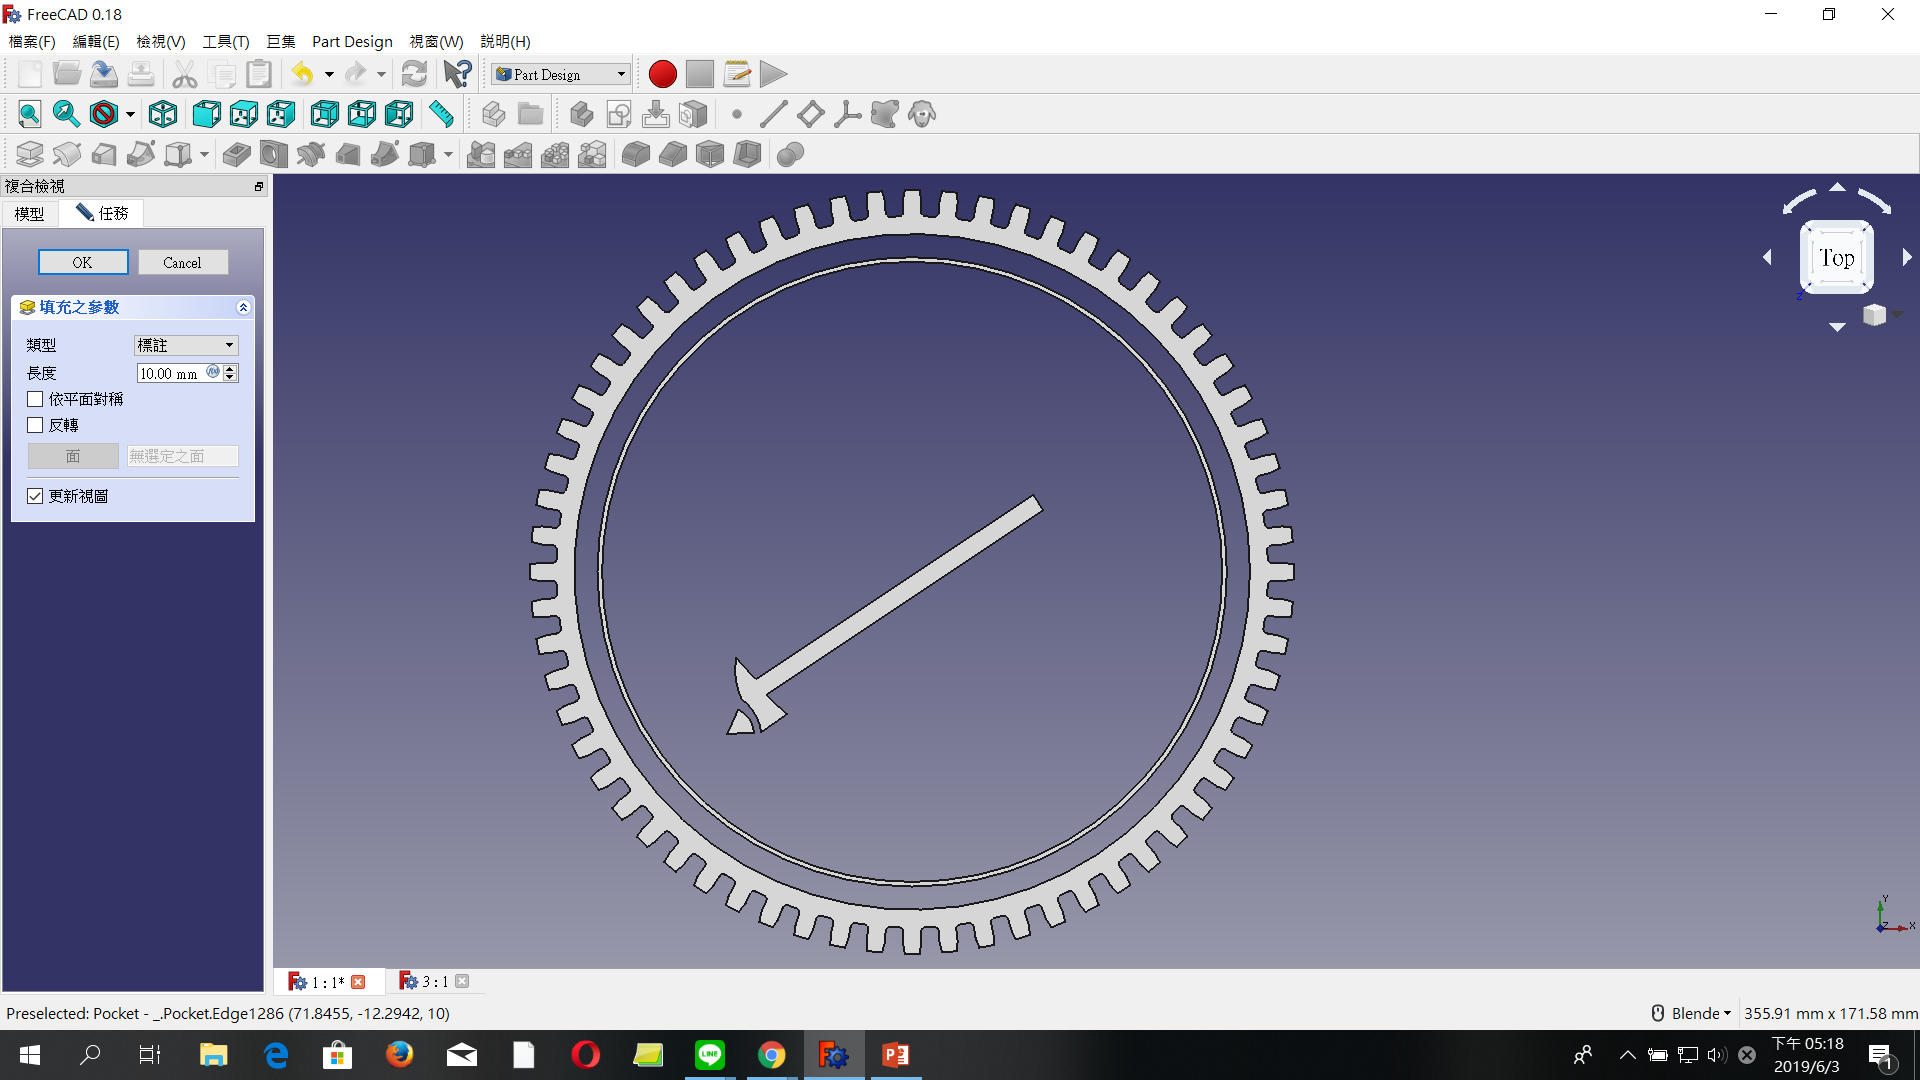Increase 長度 value with up arrow
This screenshot has height=1080, width=1920.
point(231,368)
